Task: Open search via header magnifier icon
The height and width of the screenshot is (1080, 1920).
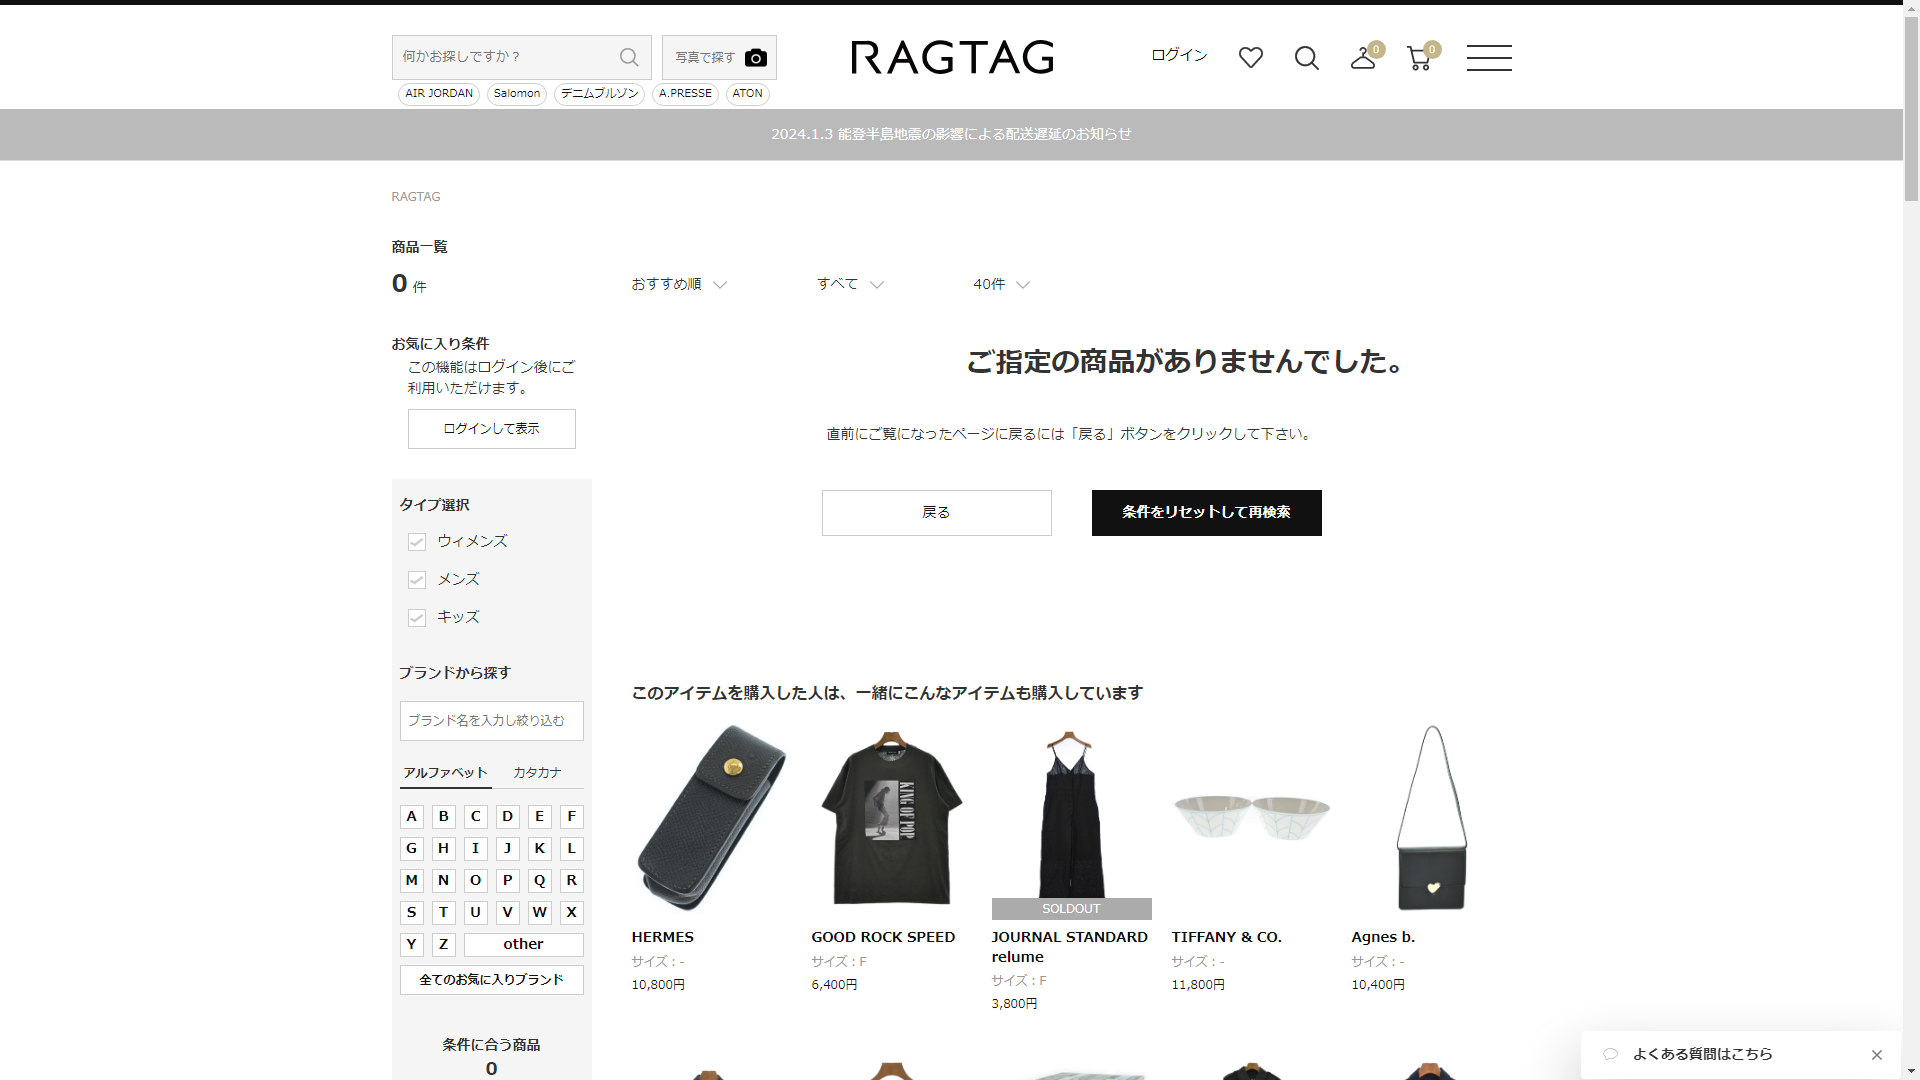Action: click(1306, 58)
